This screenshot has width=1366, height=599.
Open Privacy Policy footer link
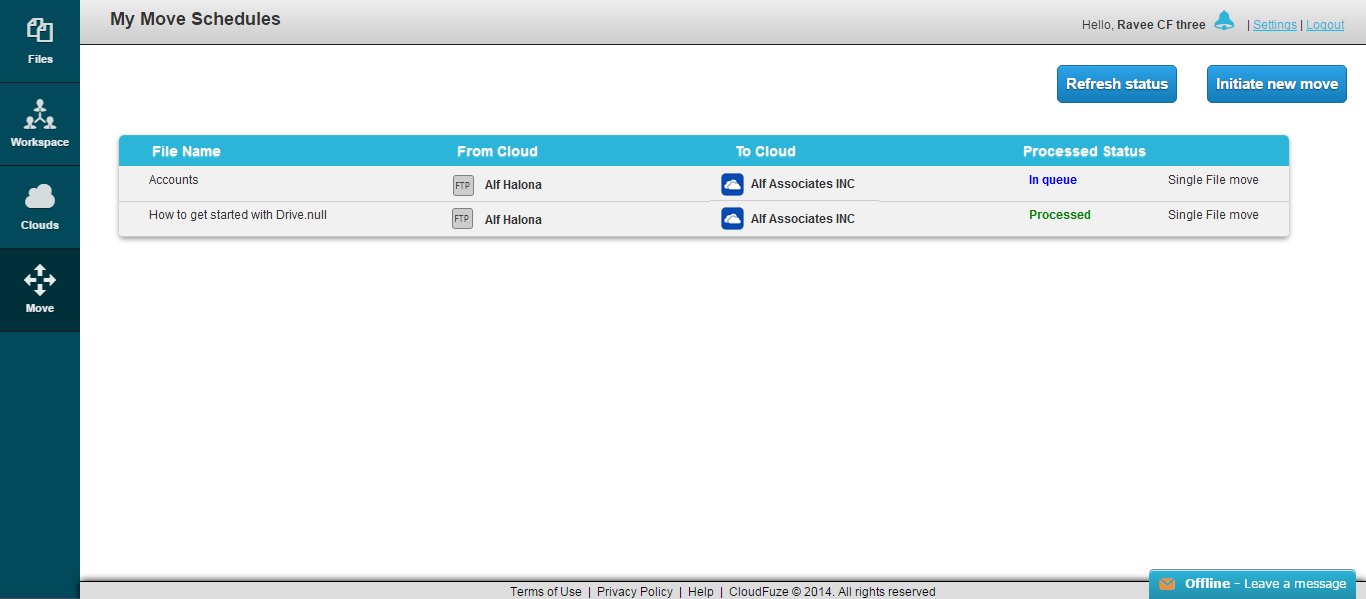click(635, 592)
